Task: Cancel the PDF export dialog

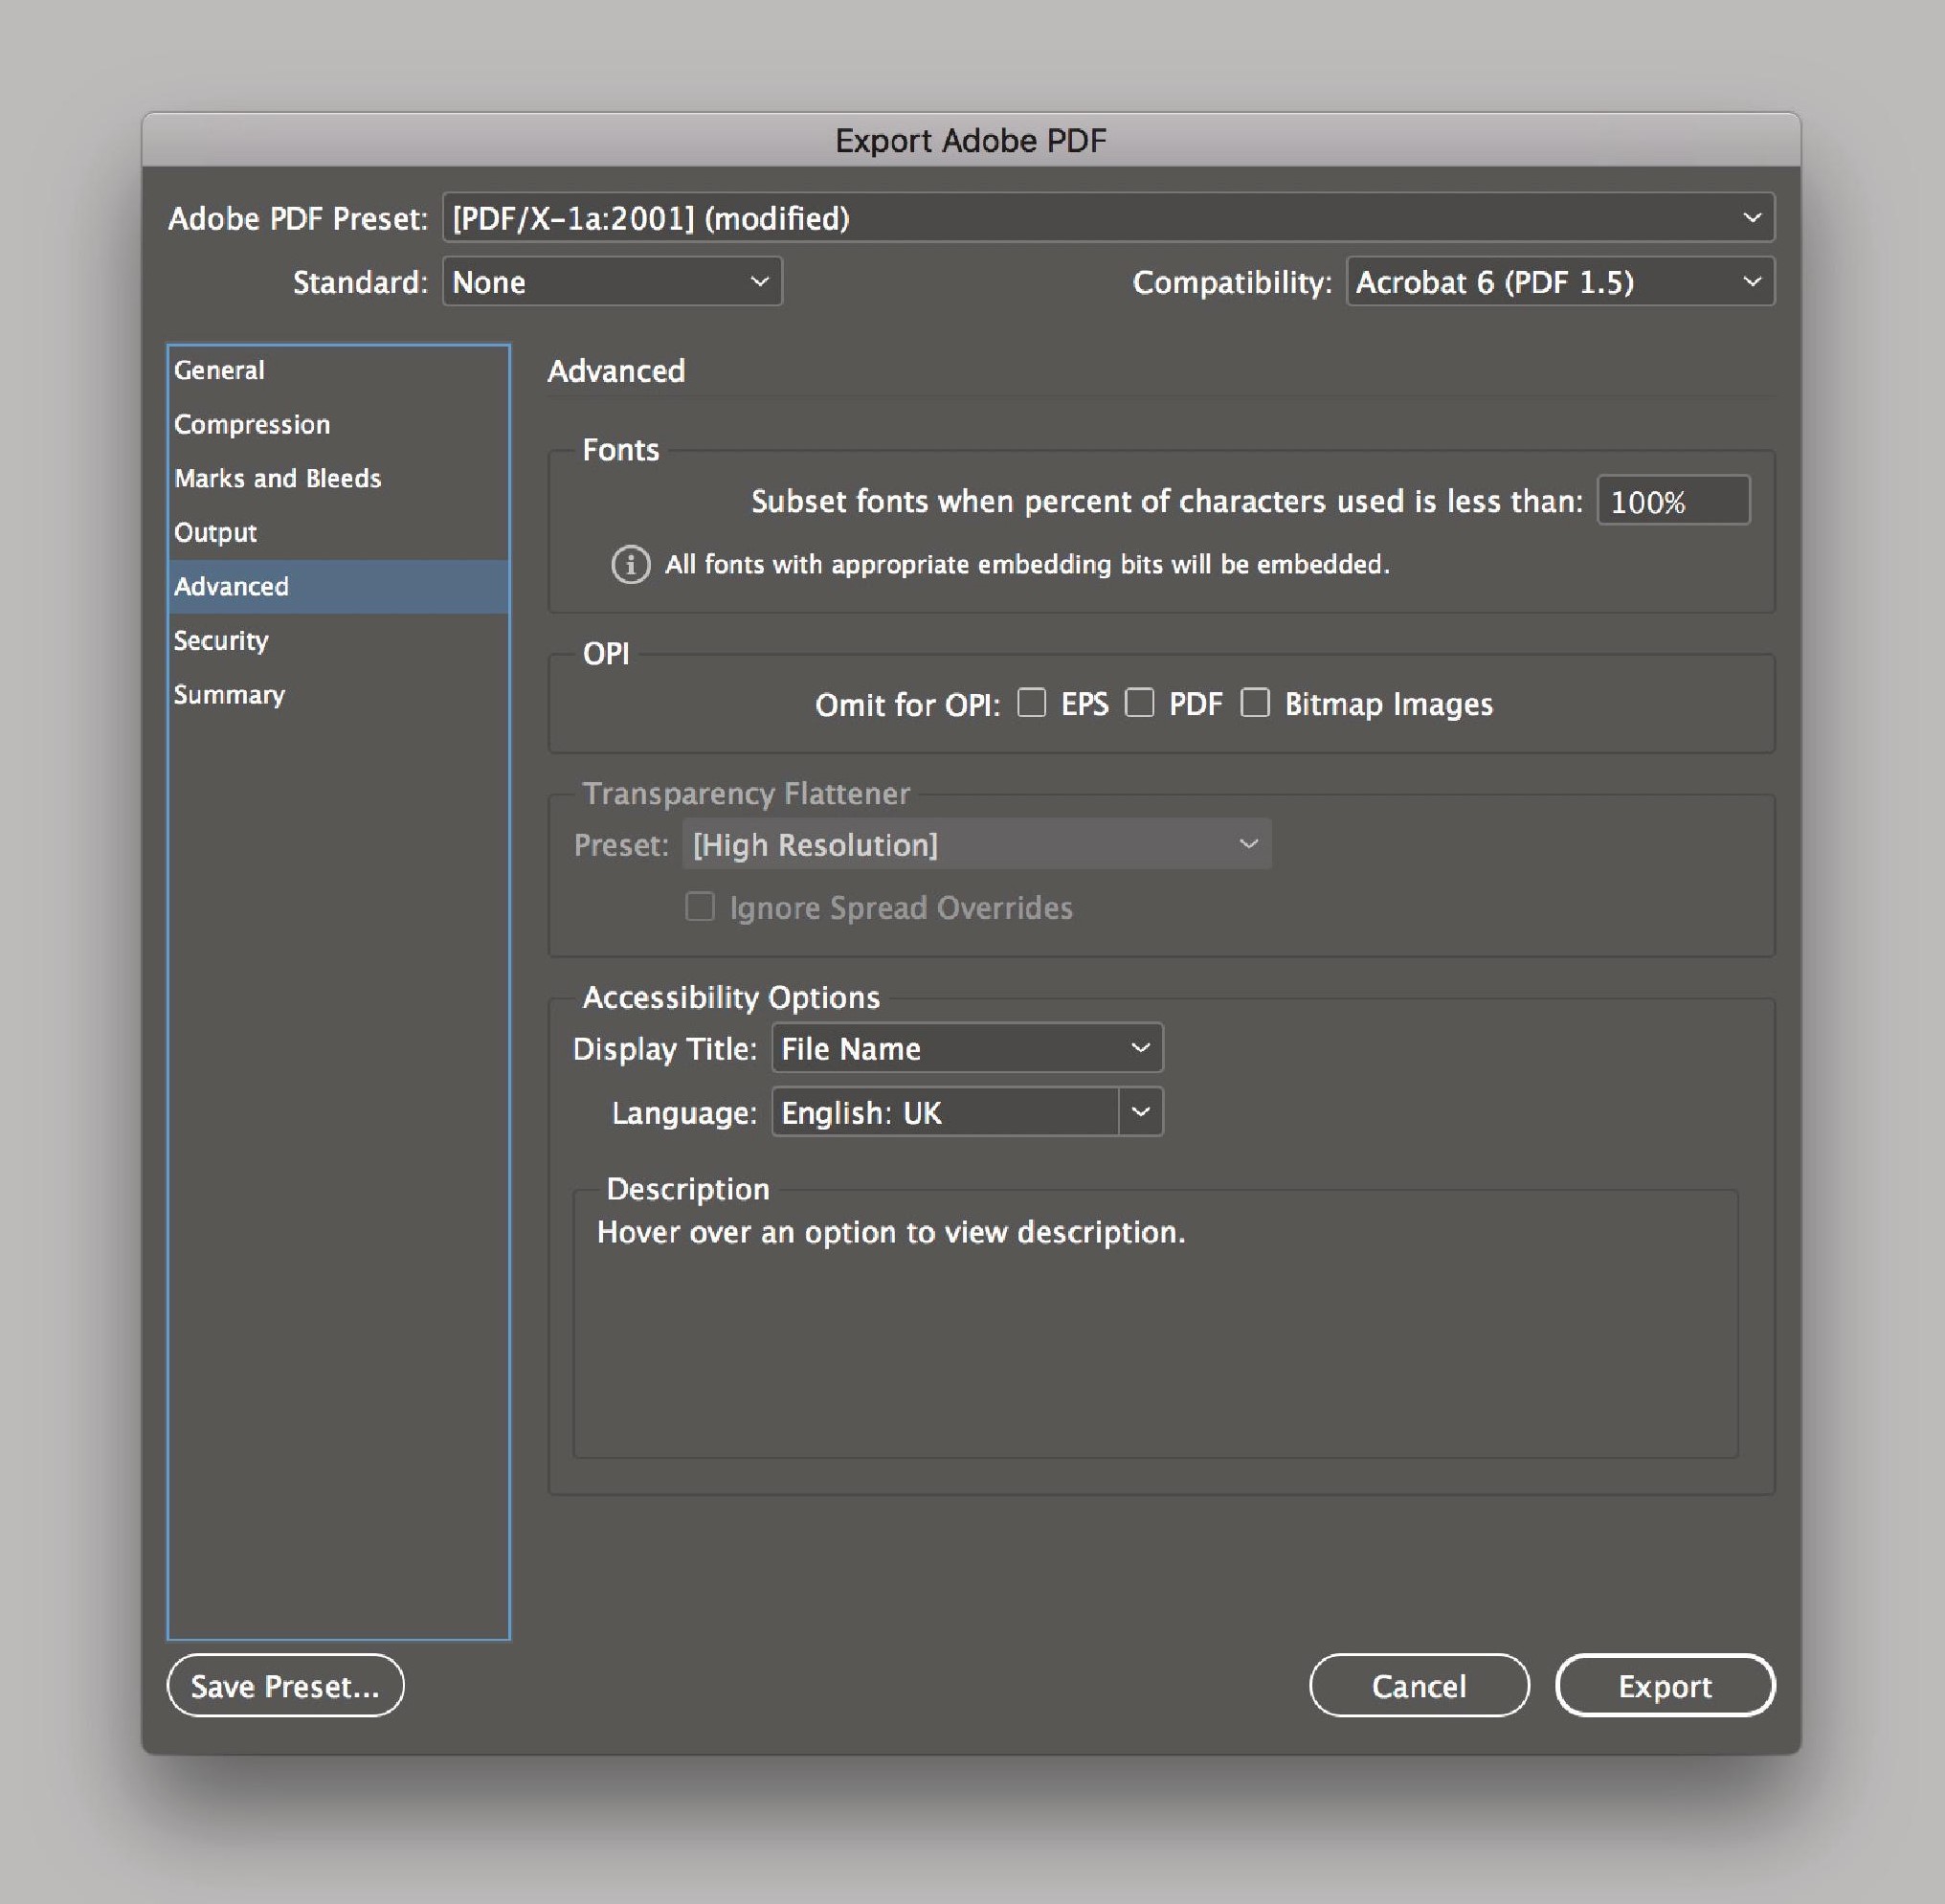Action: [1418, 1686]
